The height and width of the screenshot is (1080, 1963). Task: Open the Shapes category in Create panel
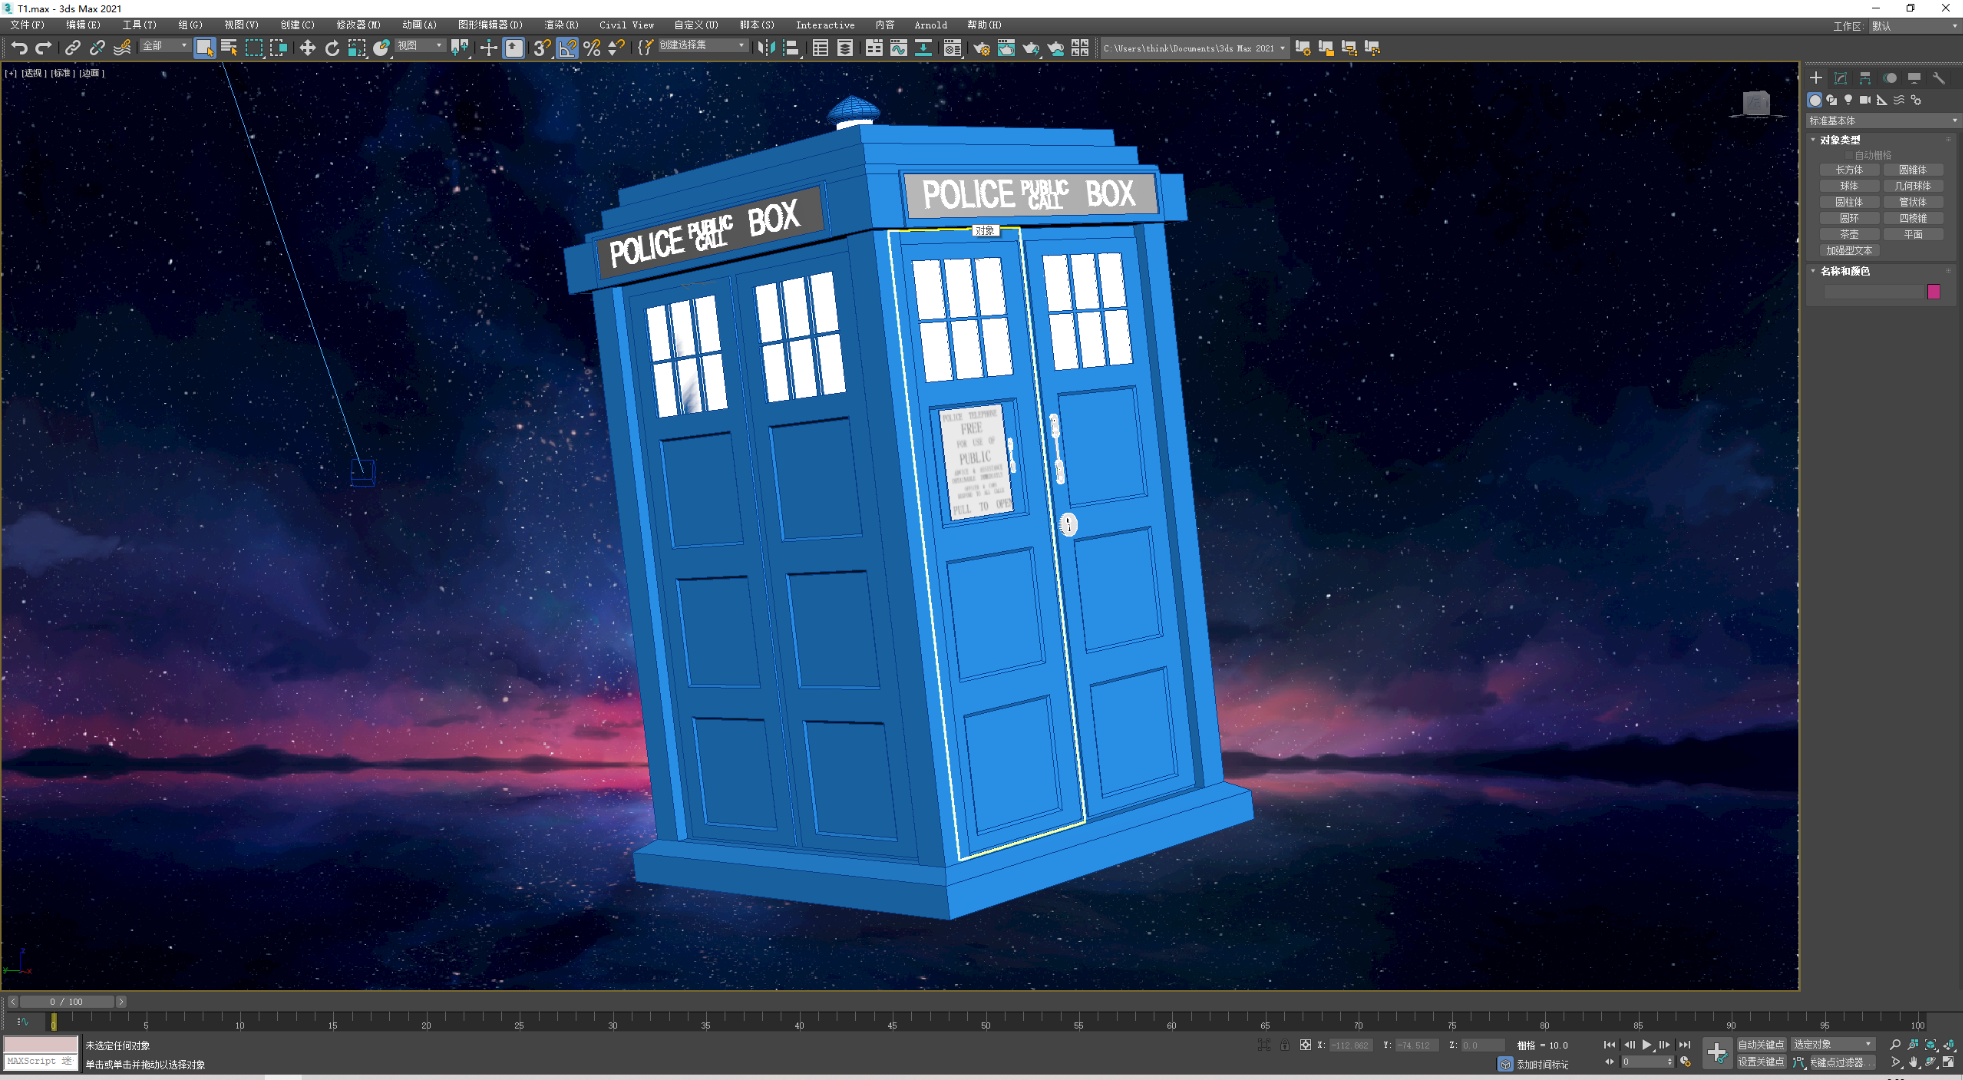pyautogui.click(x=1832, y=100)
